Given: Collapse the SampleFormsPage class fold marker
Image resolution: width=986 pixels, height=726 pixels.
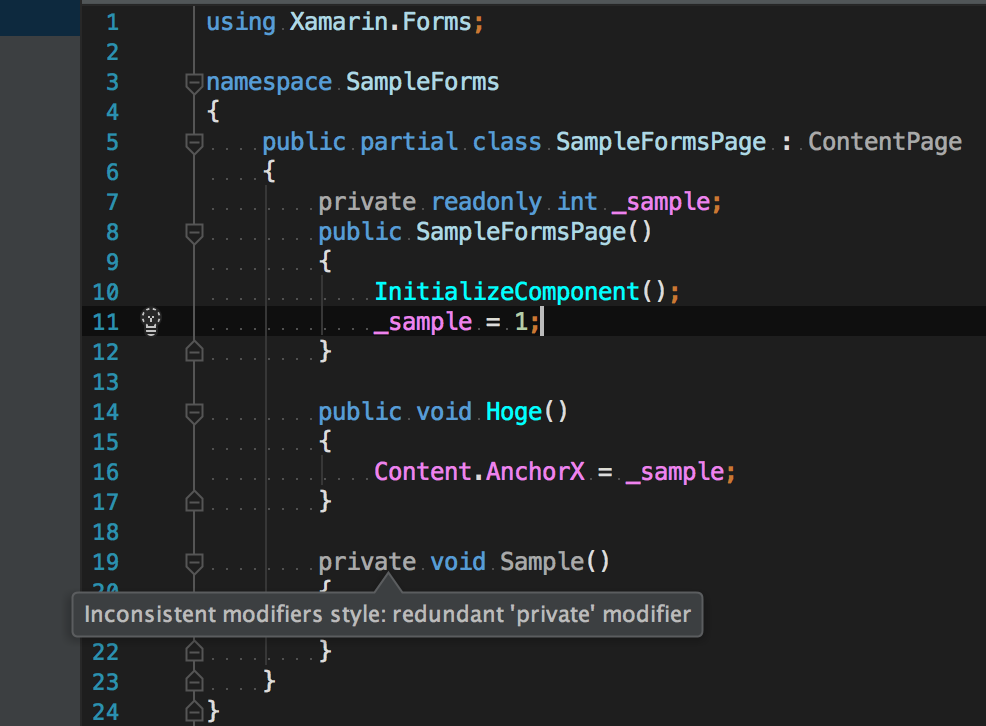Looking at the screenshot, I should click(194, 143).
